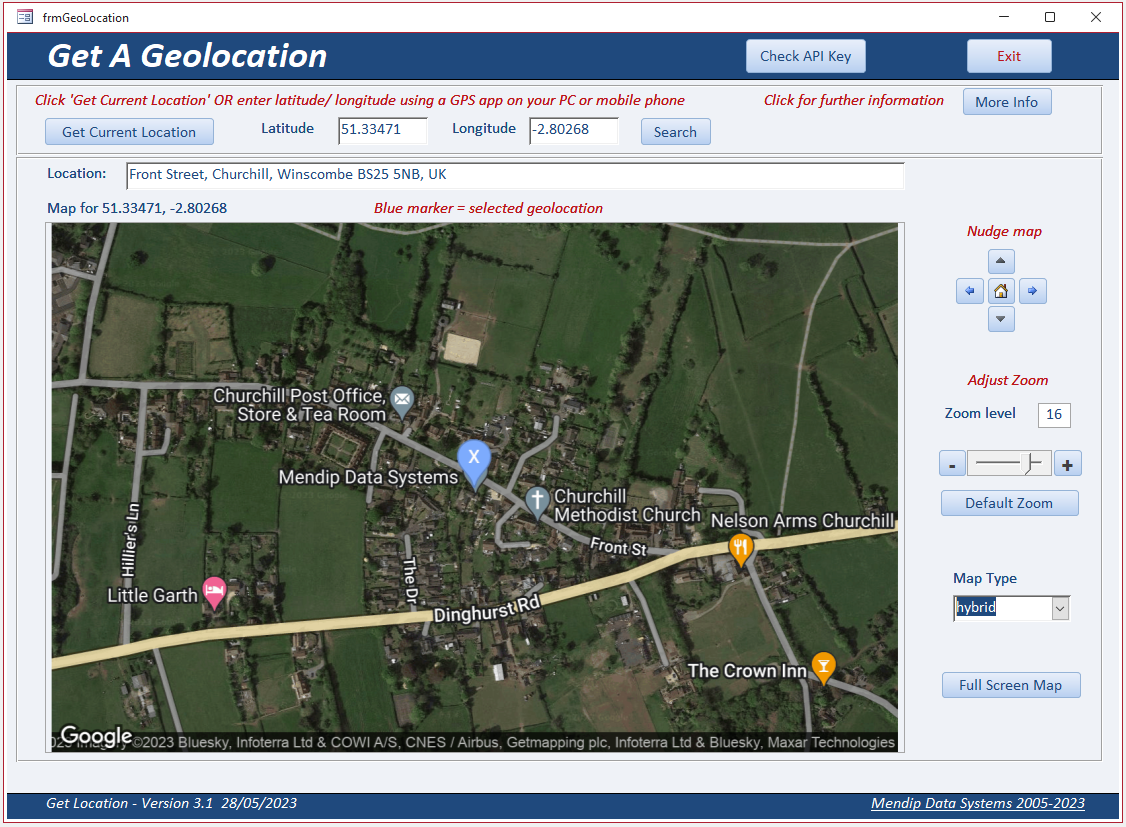
Task: Decrease zoom with the minus button
Action: click(952, 464)
